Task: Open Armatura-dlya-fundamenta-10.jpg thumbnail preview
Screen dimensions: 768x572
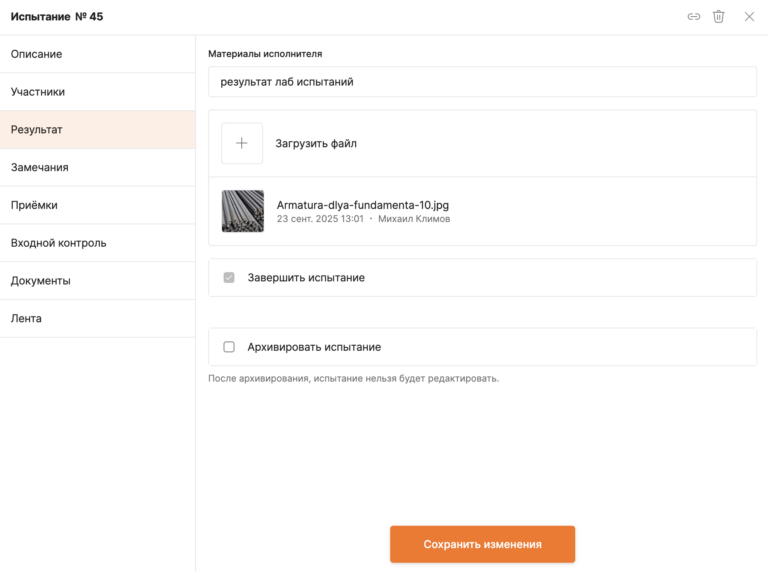Action: (x=243, y=211)
